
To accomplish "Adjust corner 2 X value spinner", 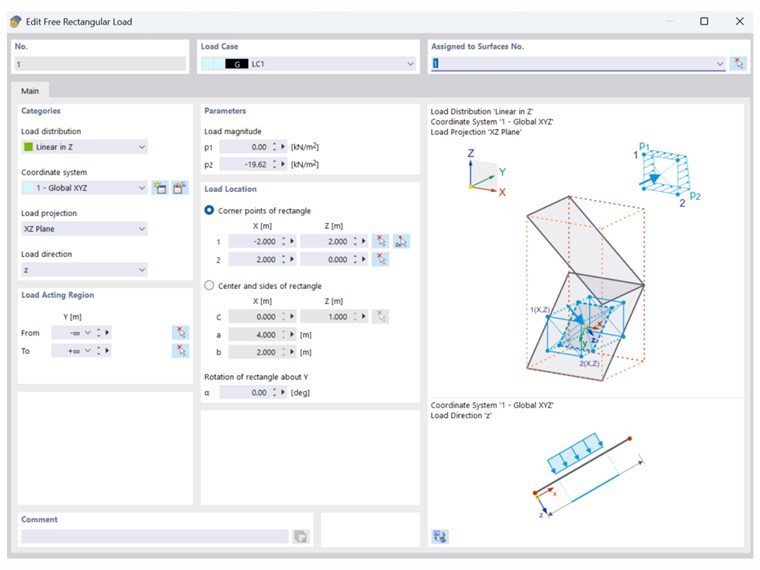I will point(284,259).
